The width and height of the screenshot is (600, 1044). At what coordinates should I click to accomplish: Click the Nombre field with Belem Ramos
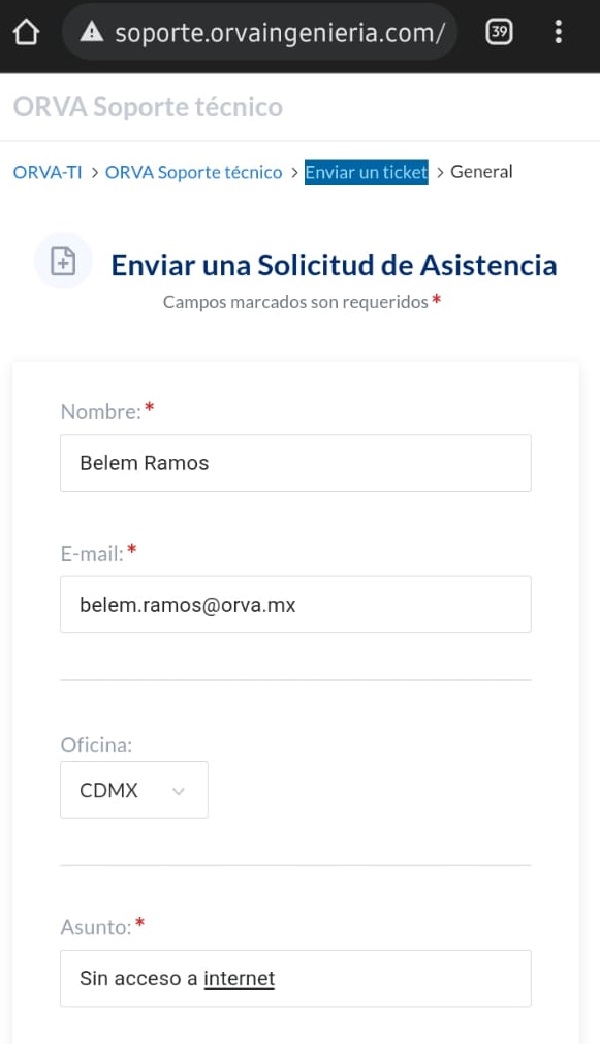(295, 463)
